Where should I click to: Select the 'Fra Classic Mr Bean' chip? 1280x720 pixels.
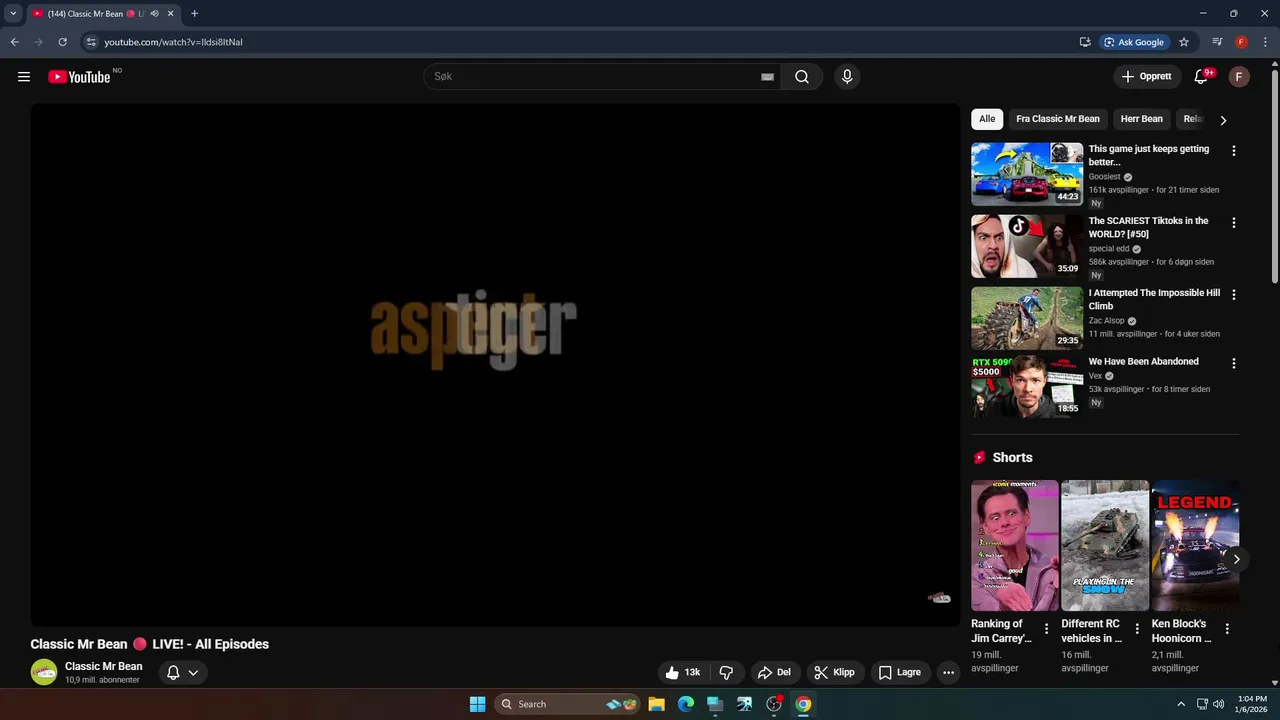[x=1058, y=119]
